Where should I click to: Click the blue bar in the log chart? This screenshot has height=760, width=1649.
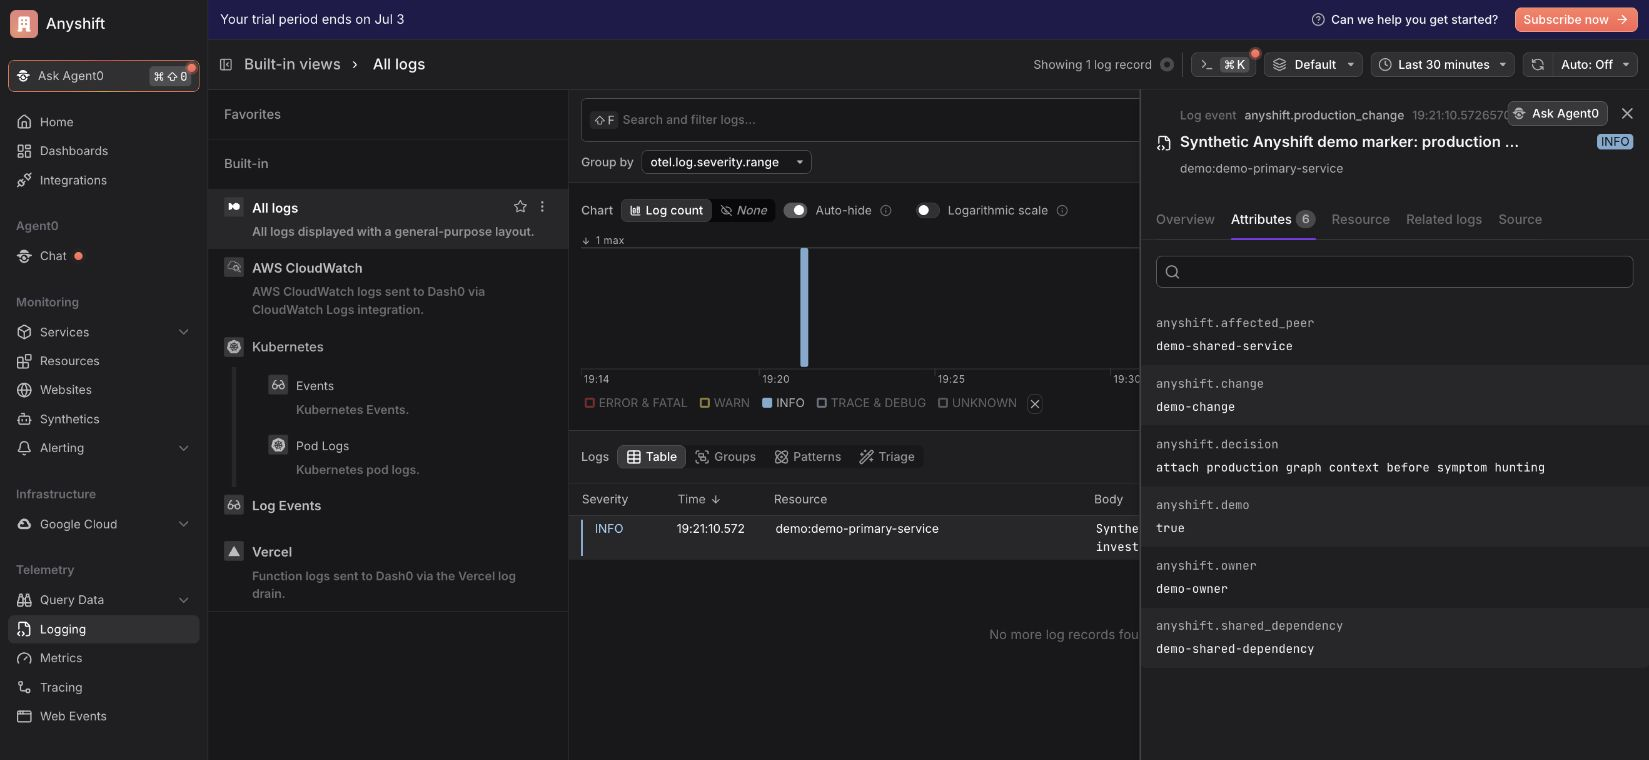coord(804,307)
